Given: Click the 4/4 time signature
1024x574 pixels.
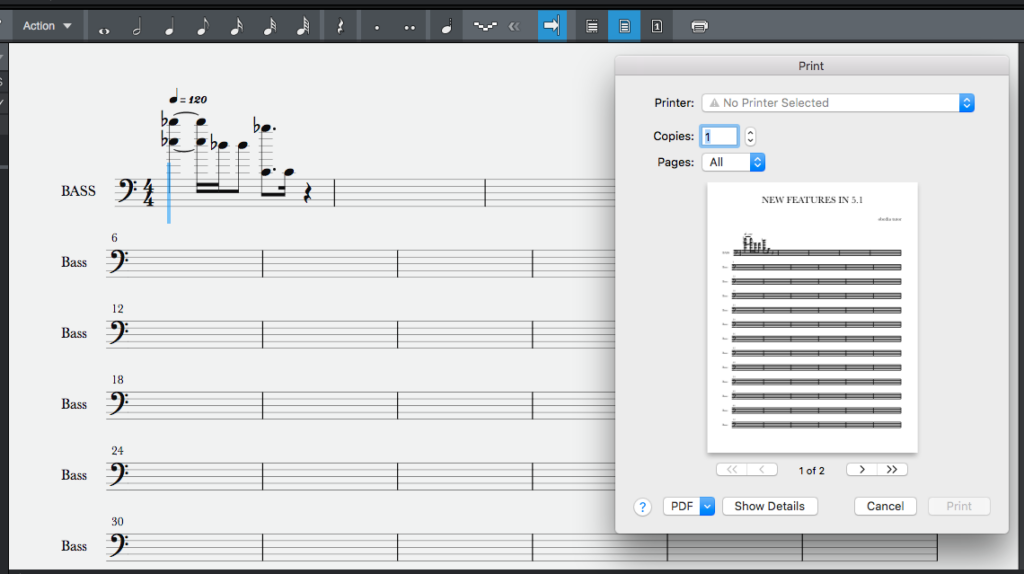Looking at the screenshot, I should [149, 193].
